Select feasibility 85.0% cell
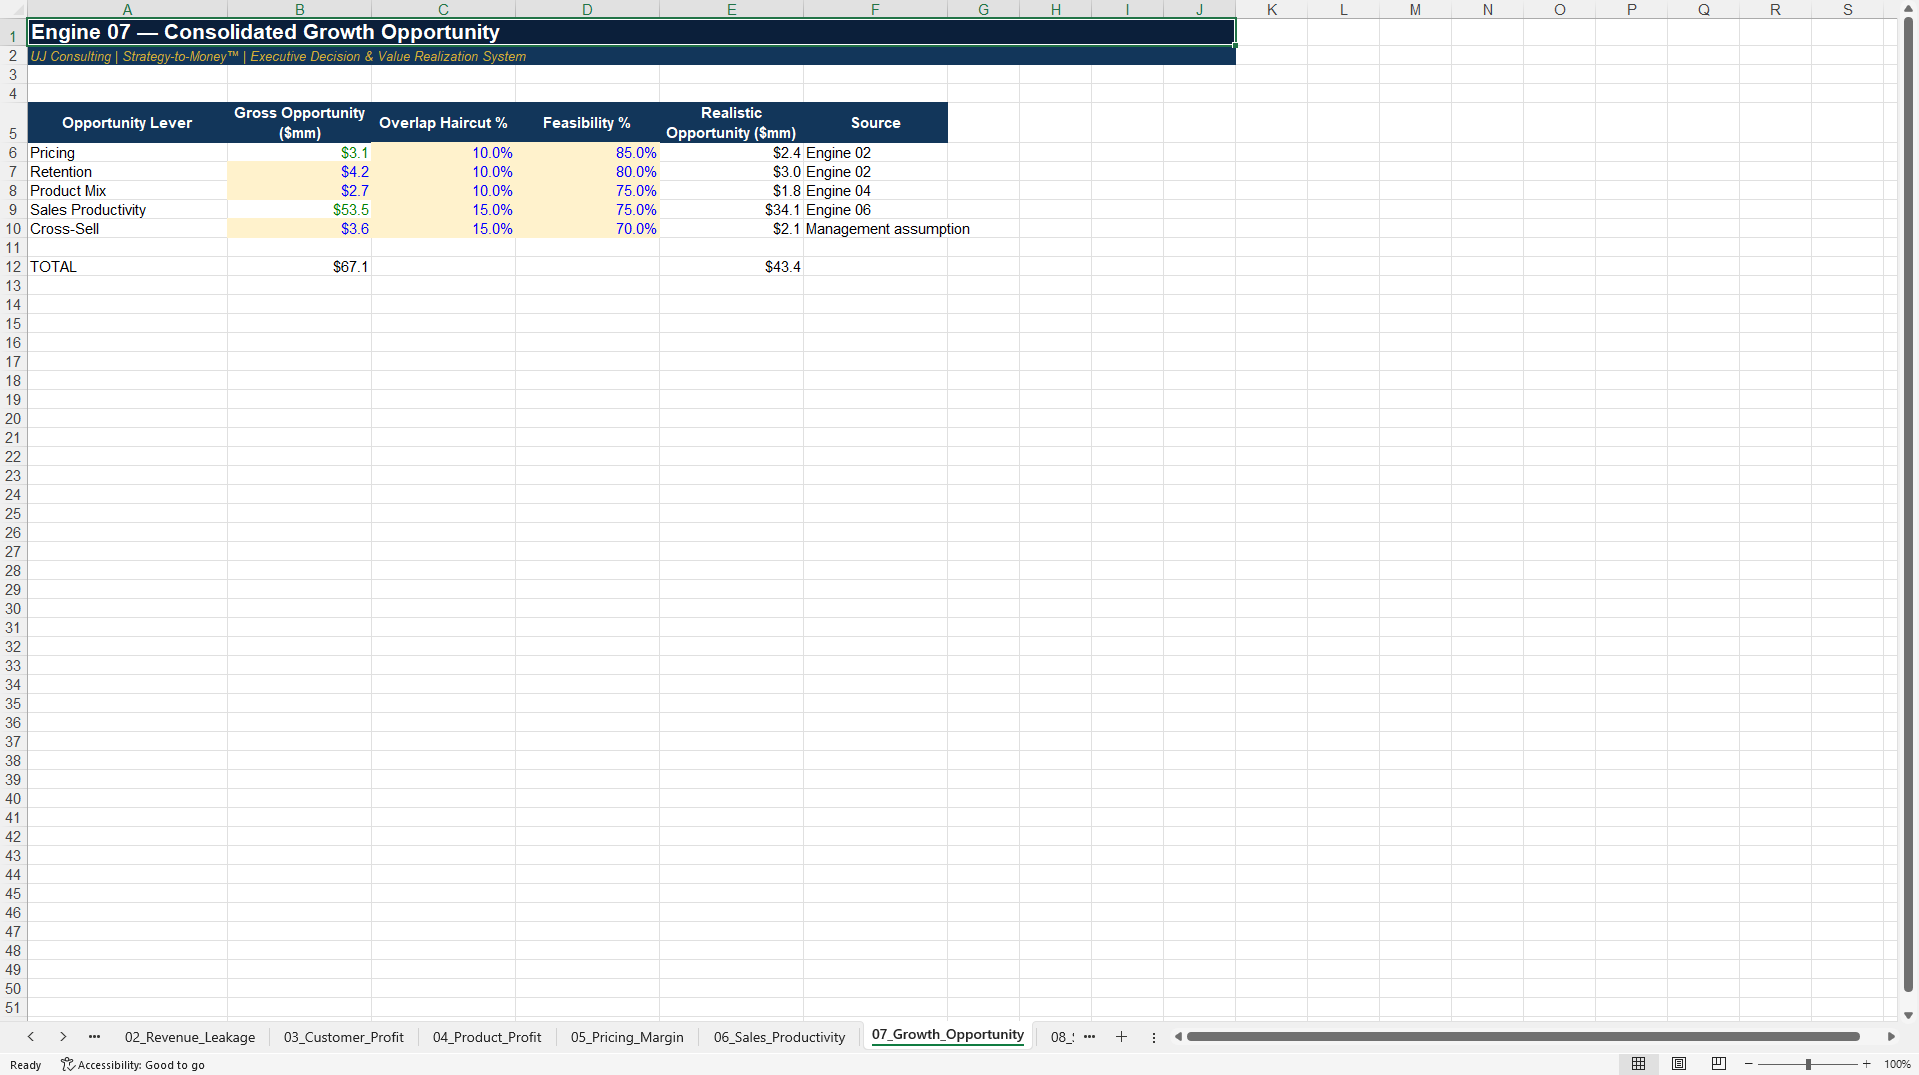This screenshot has width=1919, height=1075. [587, 153]
